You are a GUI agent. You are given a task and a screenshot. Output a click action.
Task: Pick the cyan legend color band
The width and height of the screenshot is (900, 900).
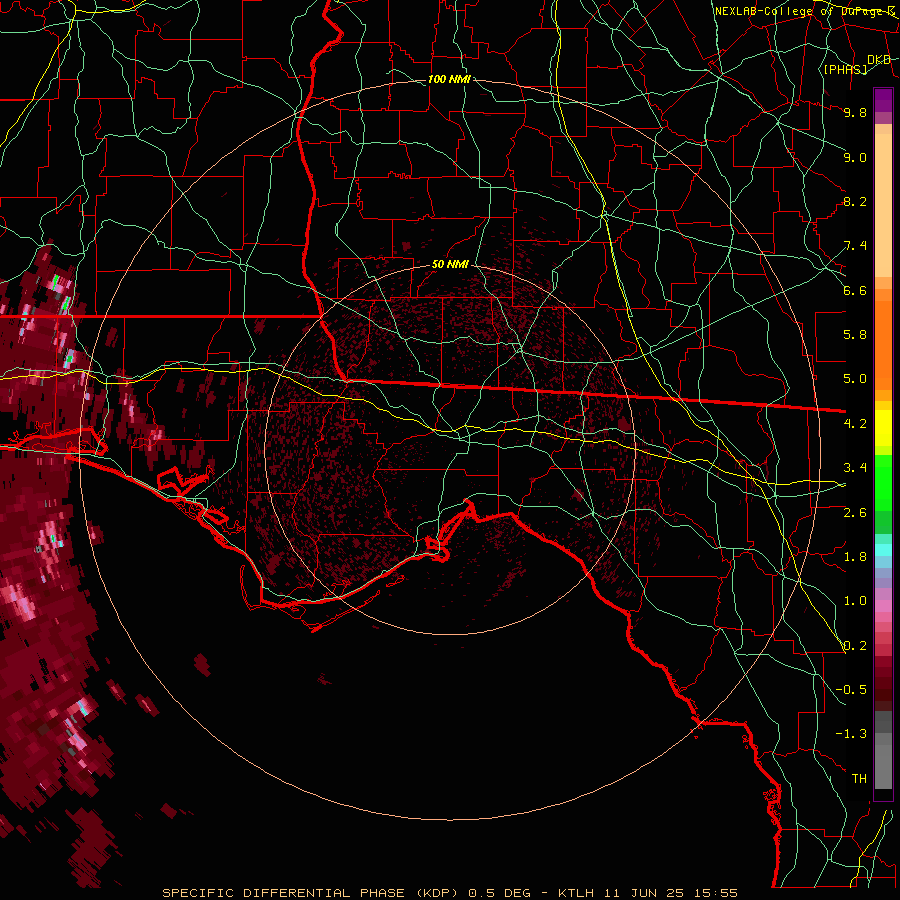coord(883,550)
